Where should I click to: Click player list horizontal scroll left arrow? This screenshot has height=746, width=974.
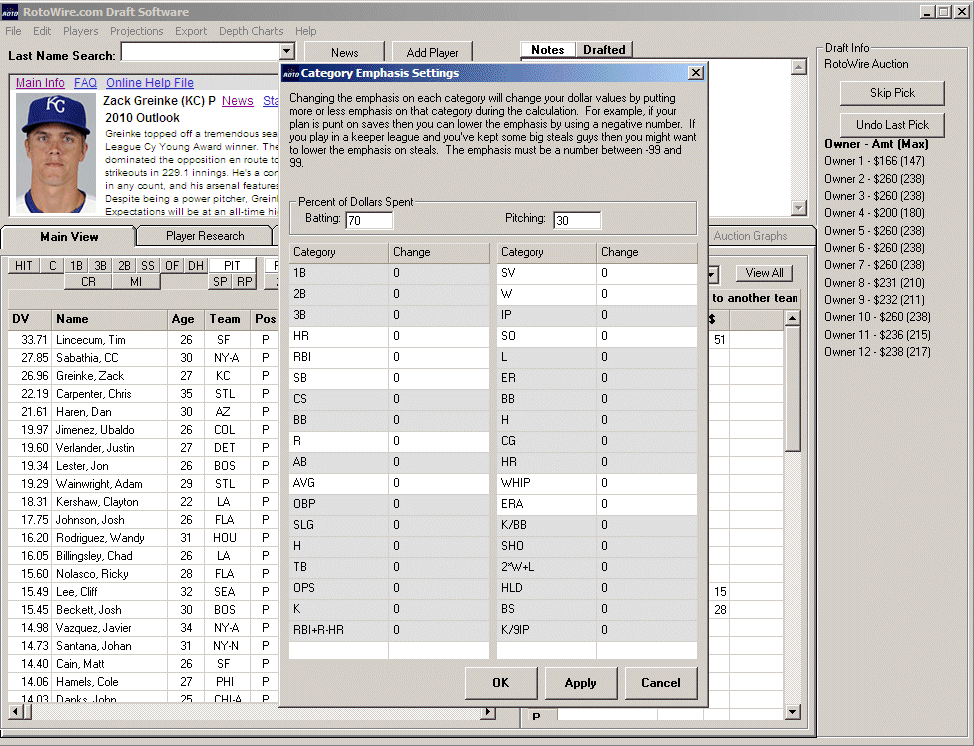coord(16,712)
